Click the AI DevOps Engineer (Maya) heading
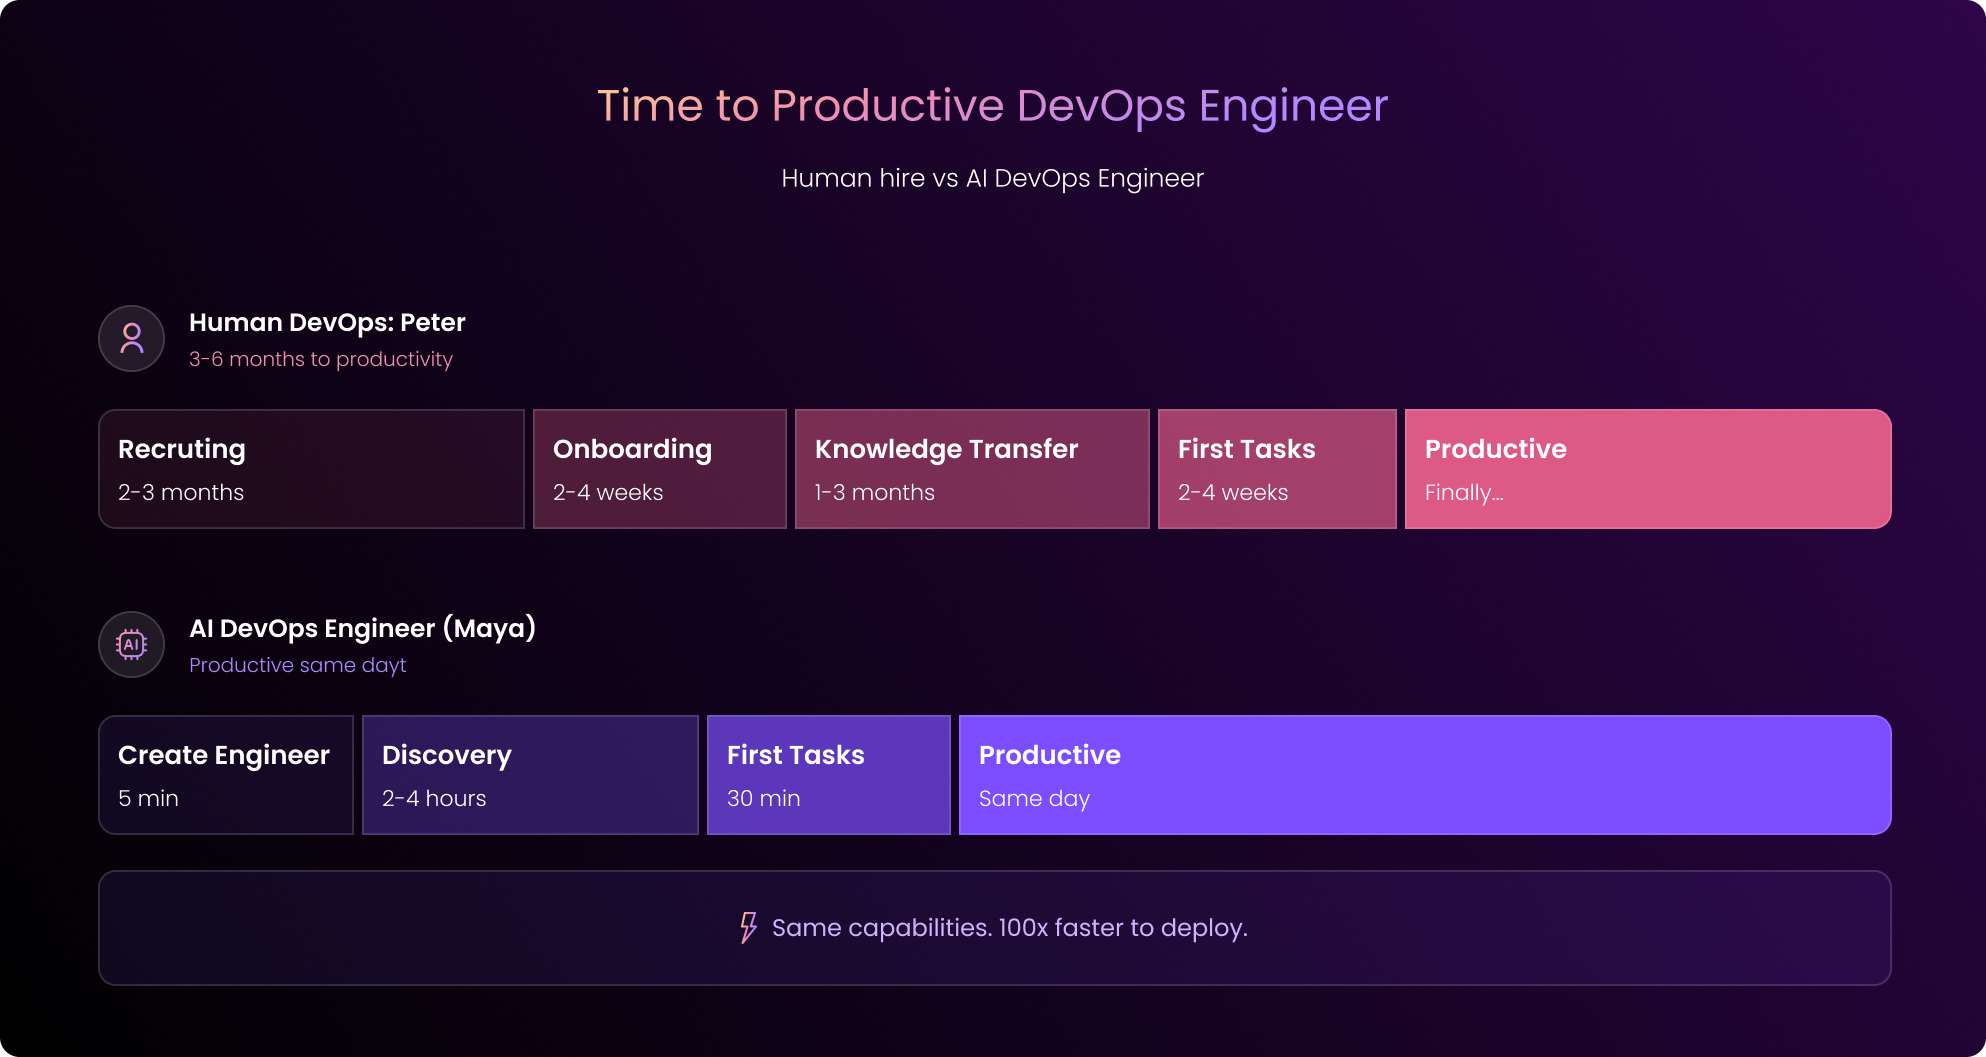1986x1057 pixels. point(363,628)
